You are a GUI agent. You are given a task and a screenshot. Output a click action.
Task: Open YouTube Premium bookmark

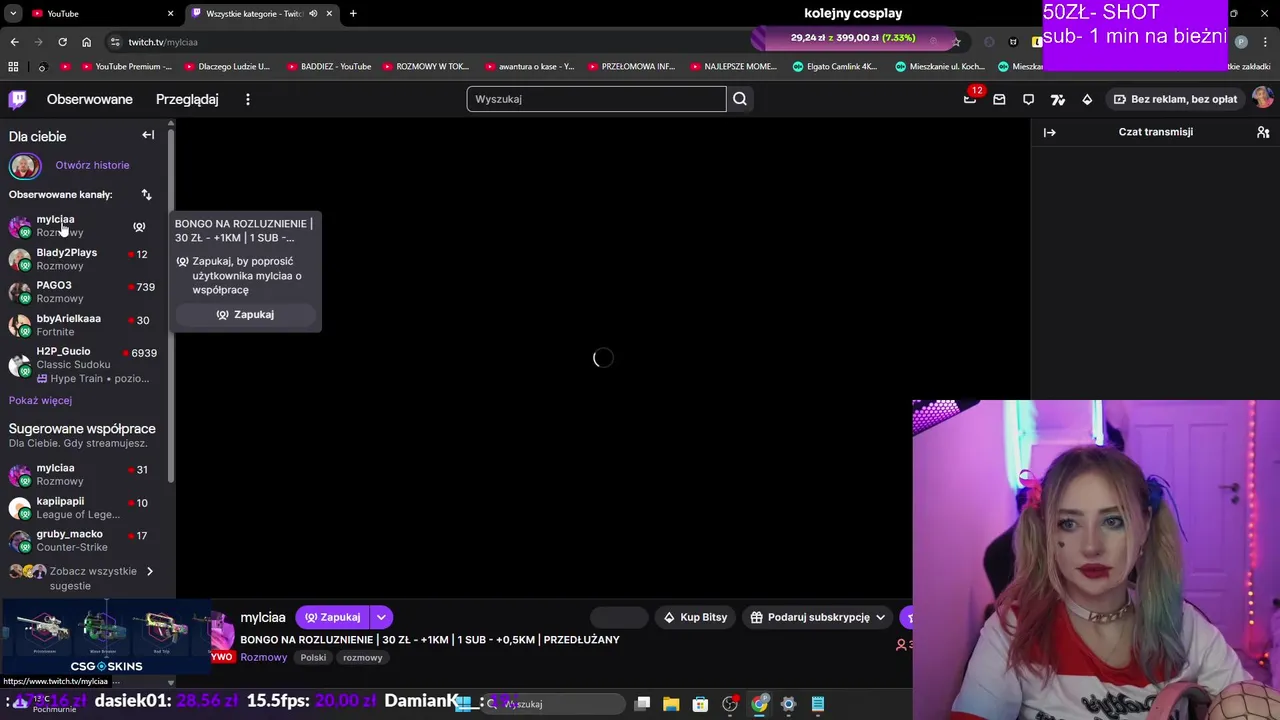[x=124, y=67]
